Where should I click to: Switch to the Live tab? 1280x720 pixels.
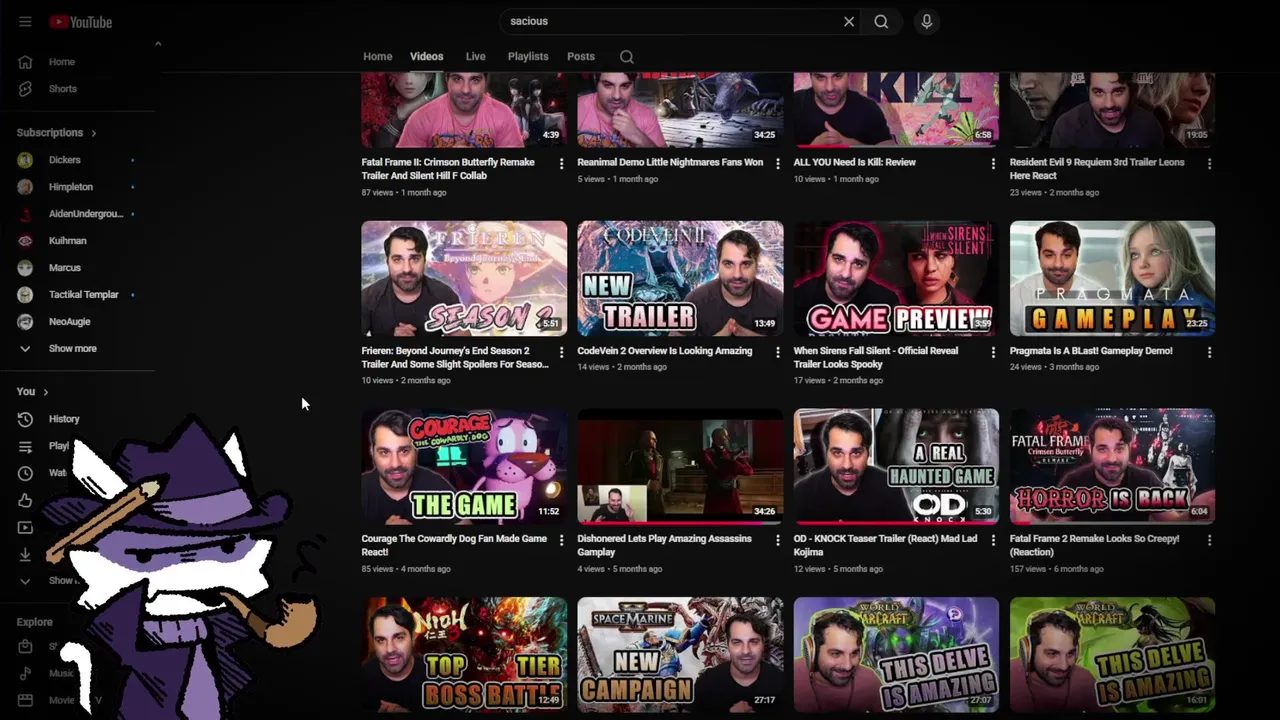(x=476, y=57)
